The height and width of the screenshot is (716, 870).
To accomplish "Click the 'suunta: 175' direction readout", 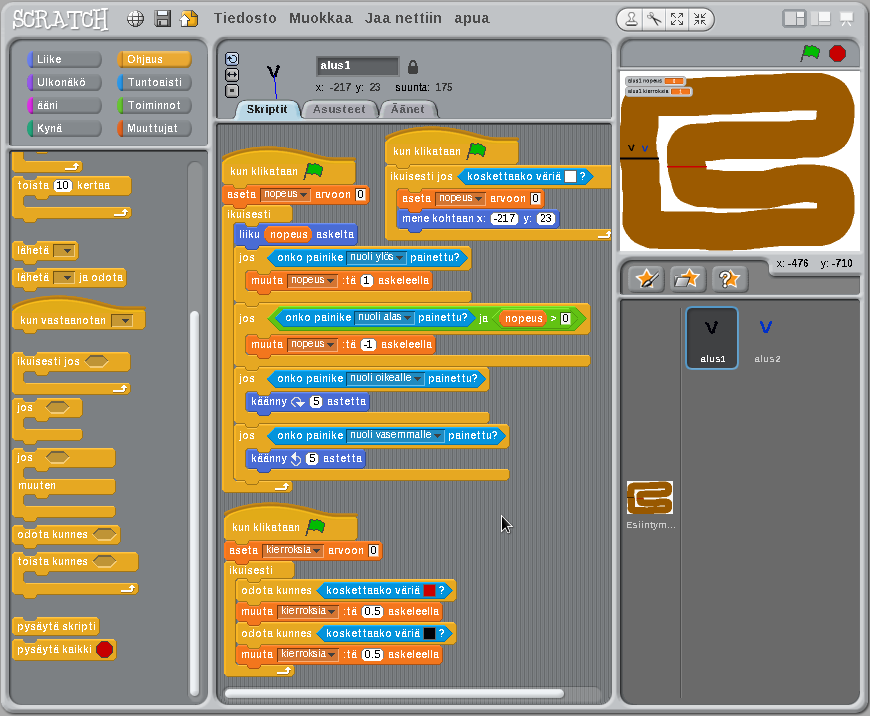I will (423, 88).
